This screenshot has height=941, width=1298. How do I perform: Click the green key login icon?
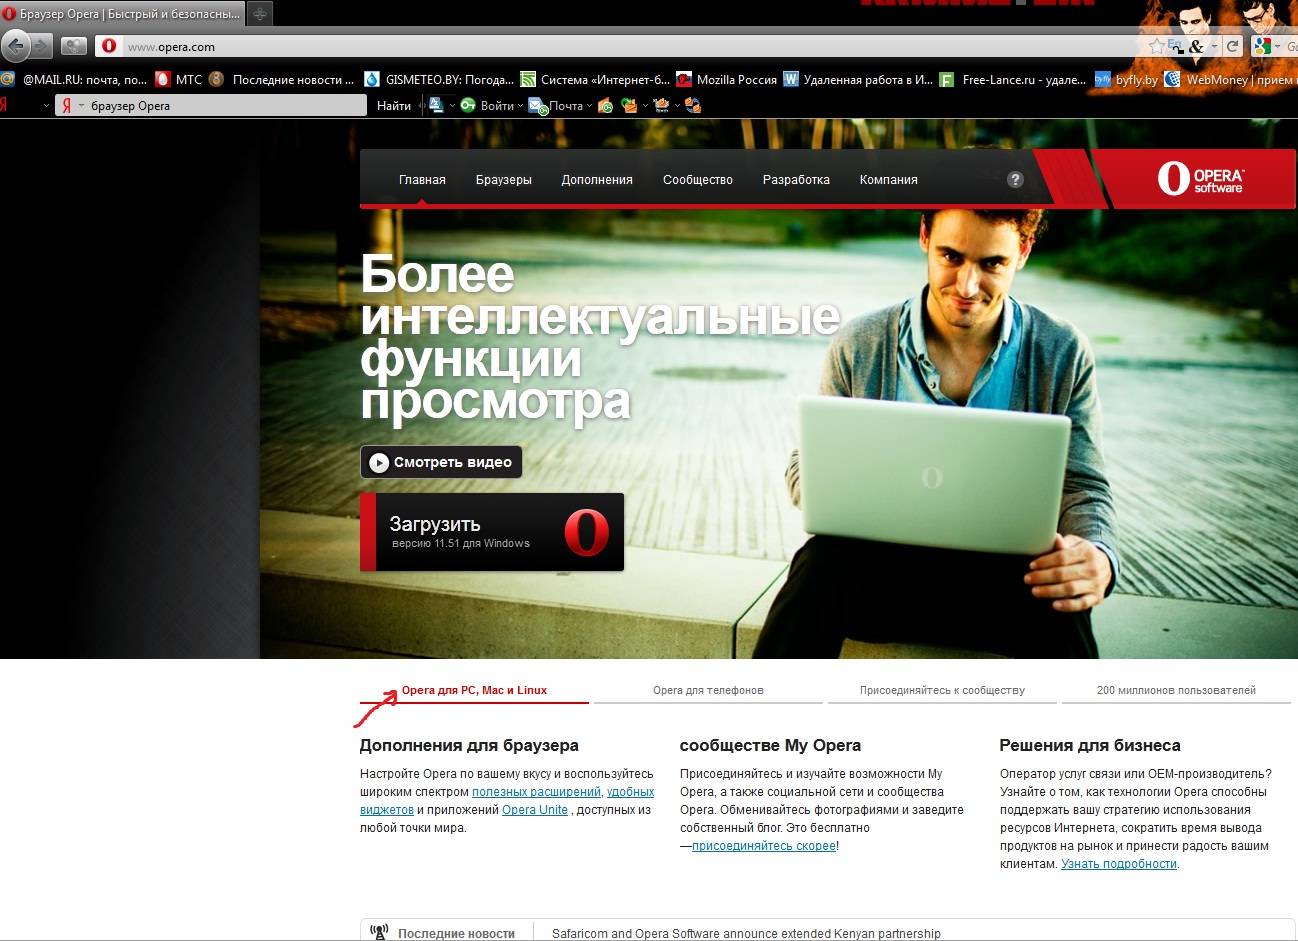pos(468,105)
